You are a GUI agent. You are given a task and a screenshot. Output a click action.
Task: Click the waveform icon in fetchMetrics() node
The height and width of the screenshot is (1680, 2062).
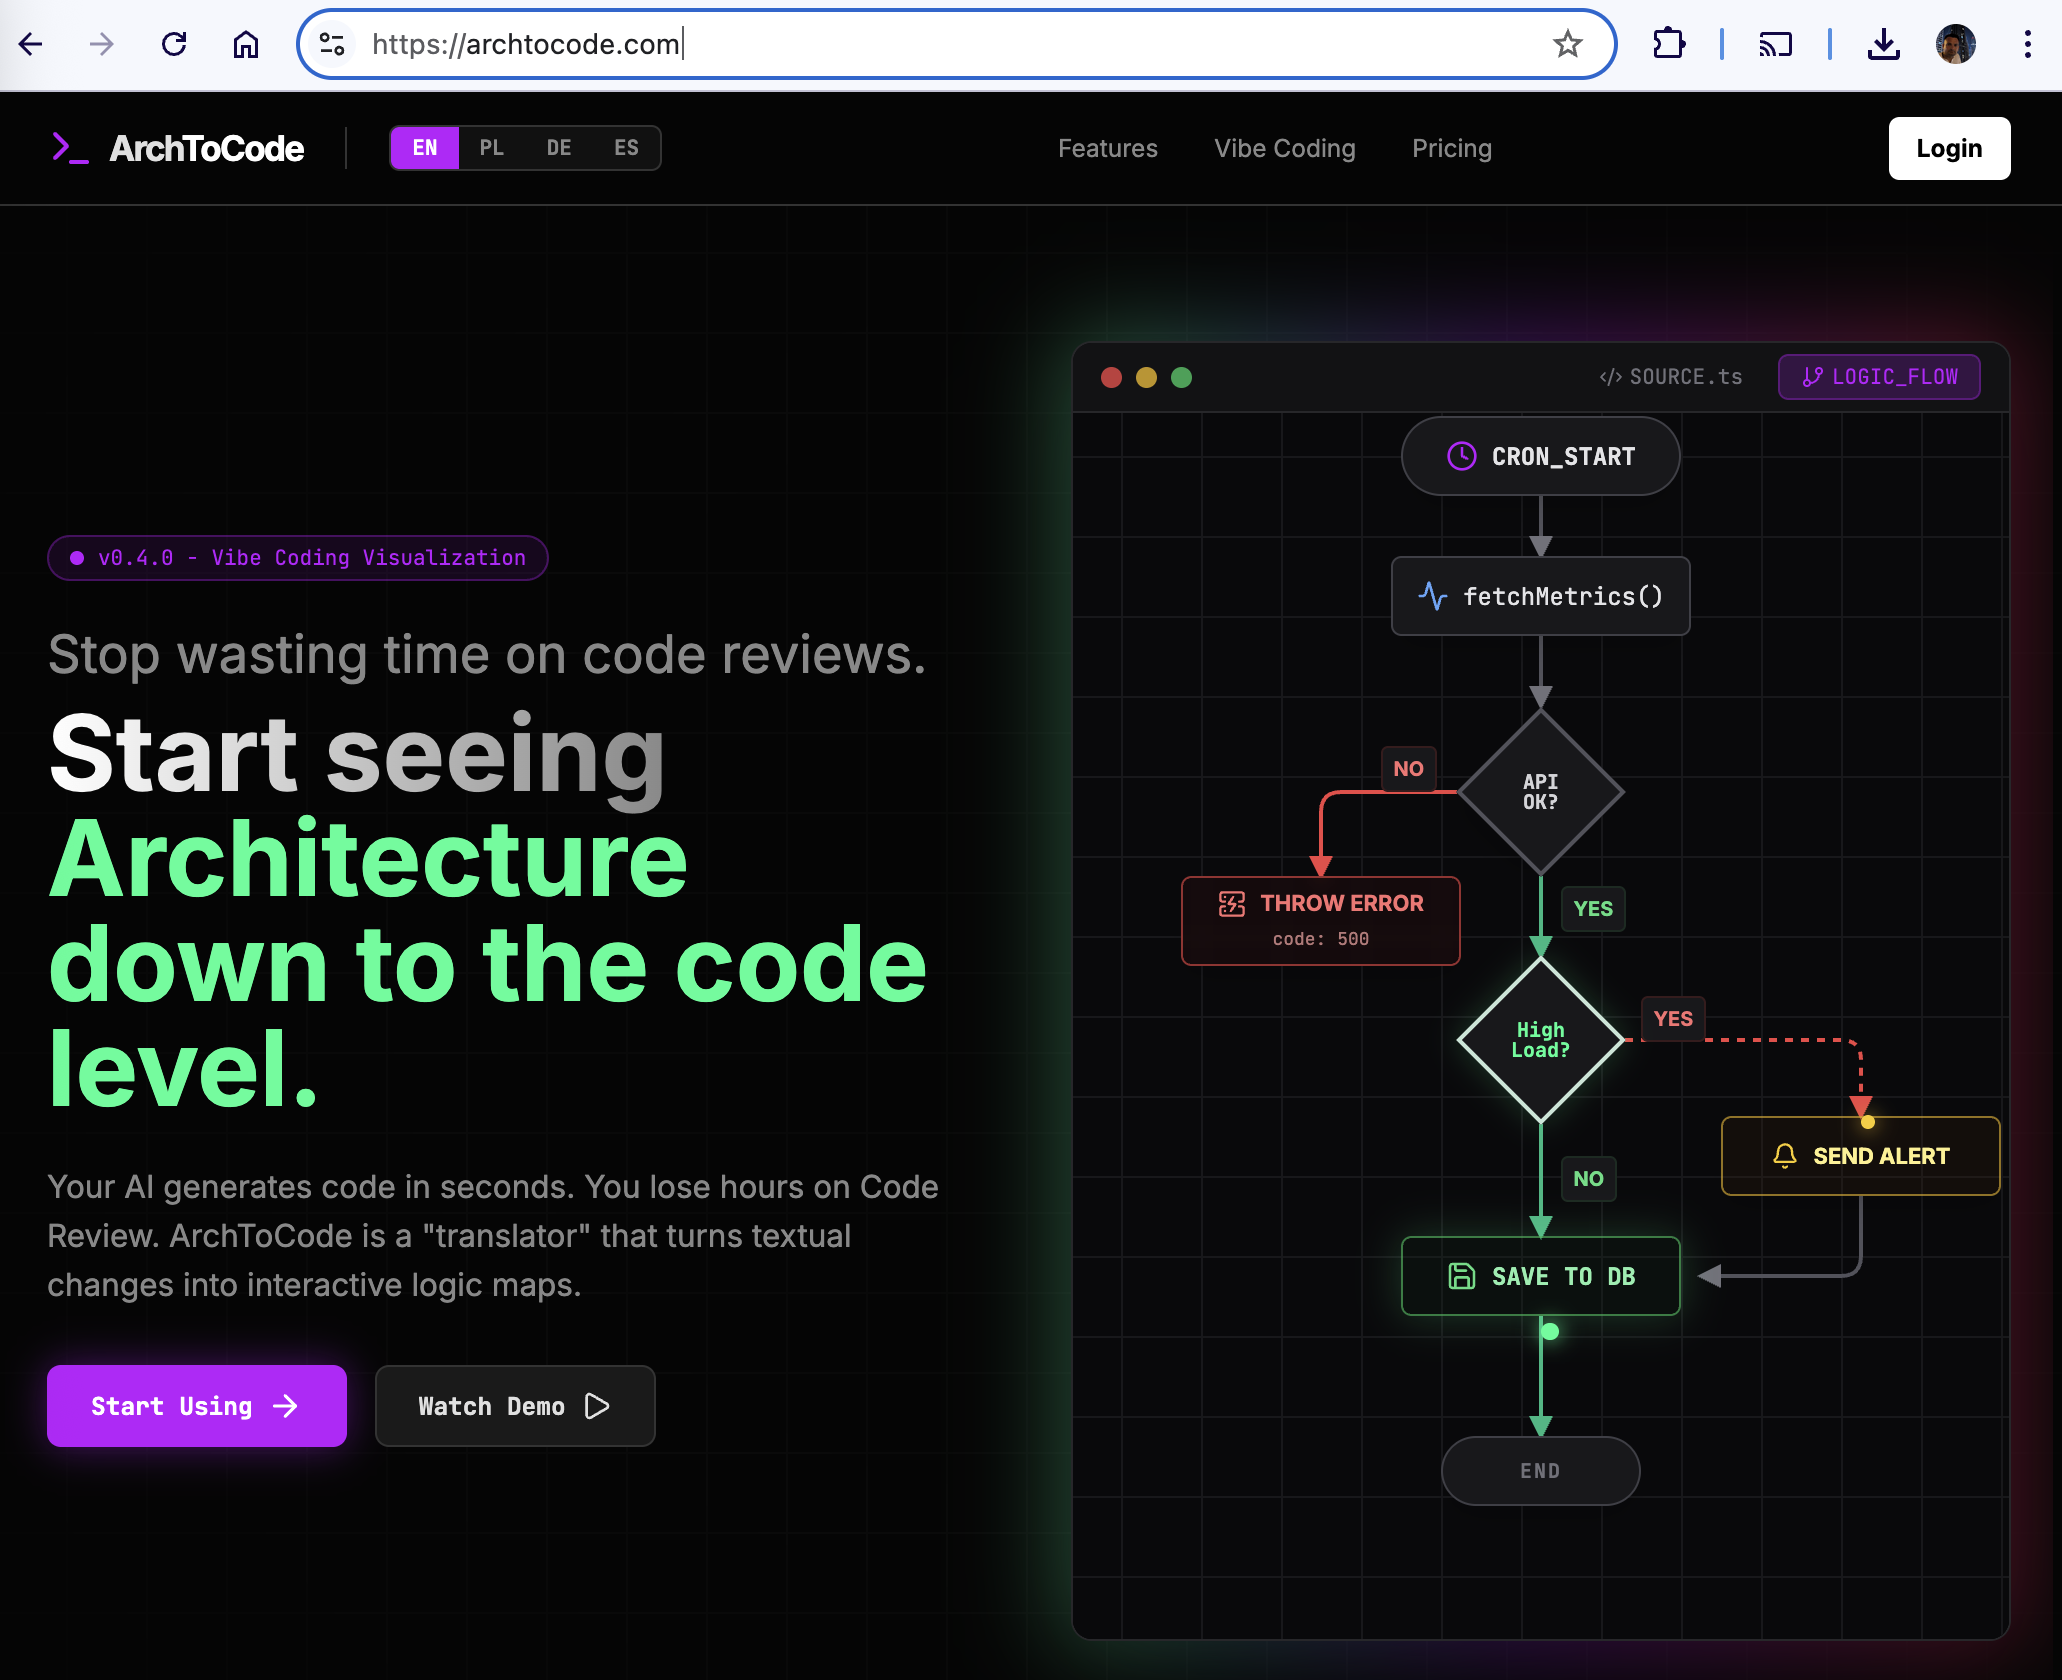(x=1433, y=596)
